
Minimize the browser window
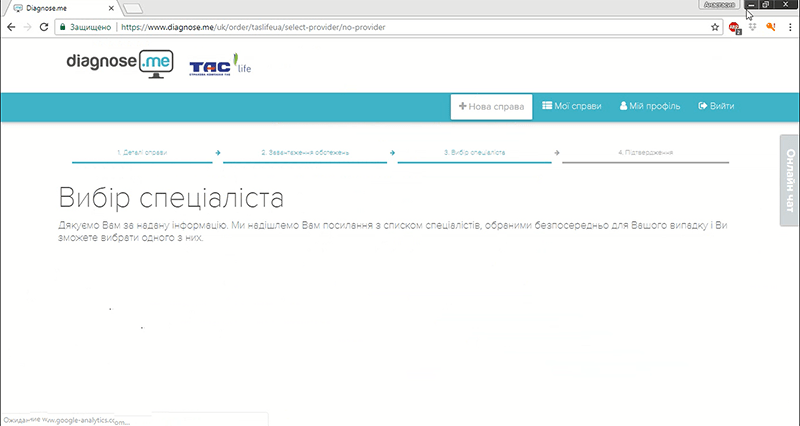[x=751, y=5]
